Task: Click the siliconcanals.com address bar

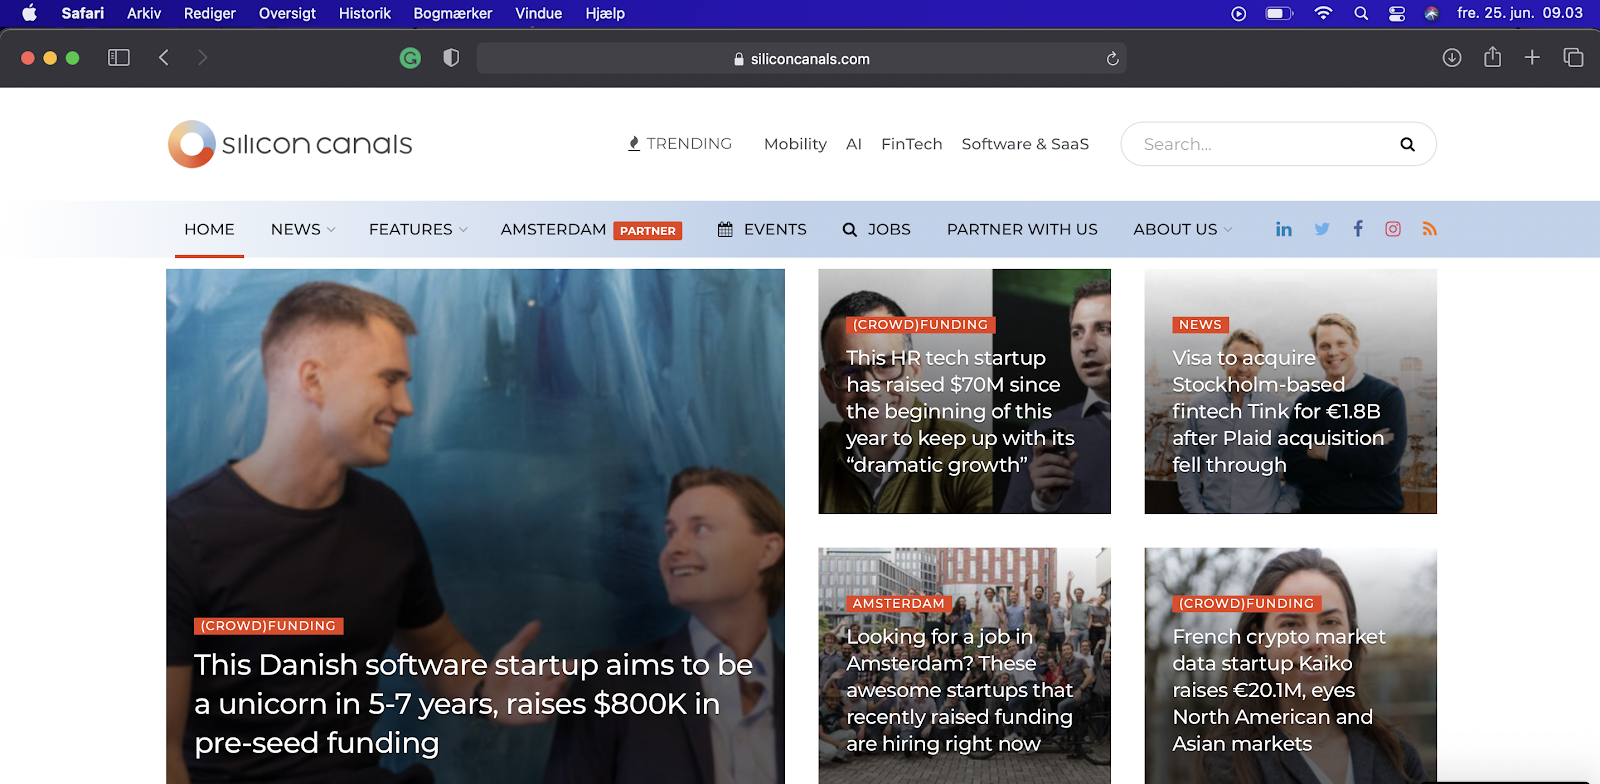Action: pyautogui.click(x=801, y=58)
